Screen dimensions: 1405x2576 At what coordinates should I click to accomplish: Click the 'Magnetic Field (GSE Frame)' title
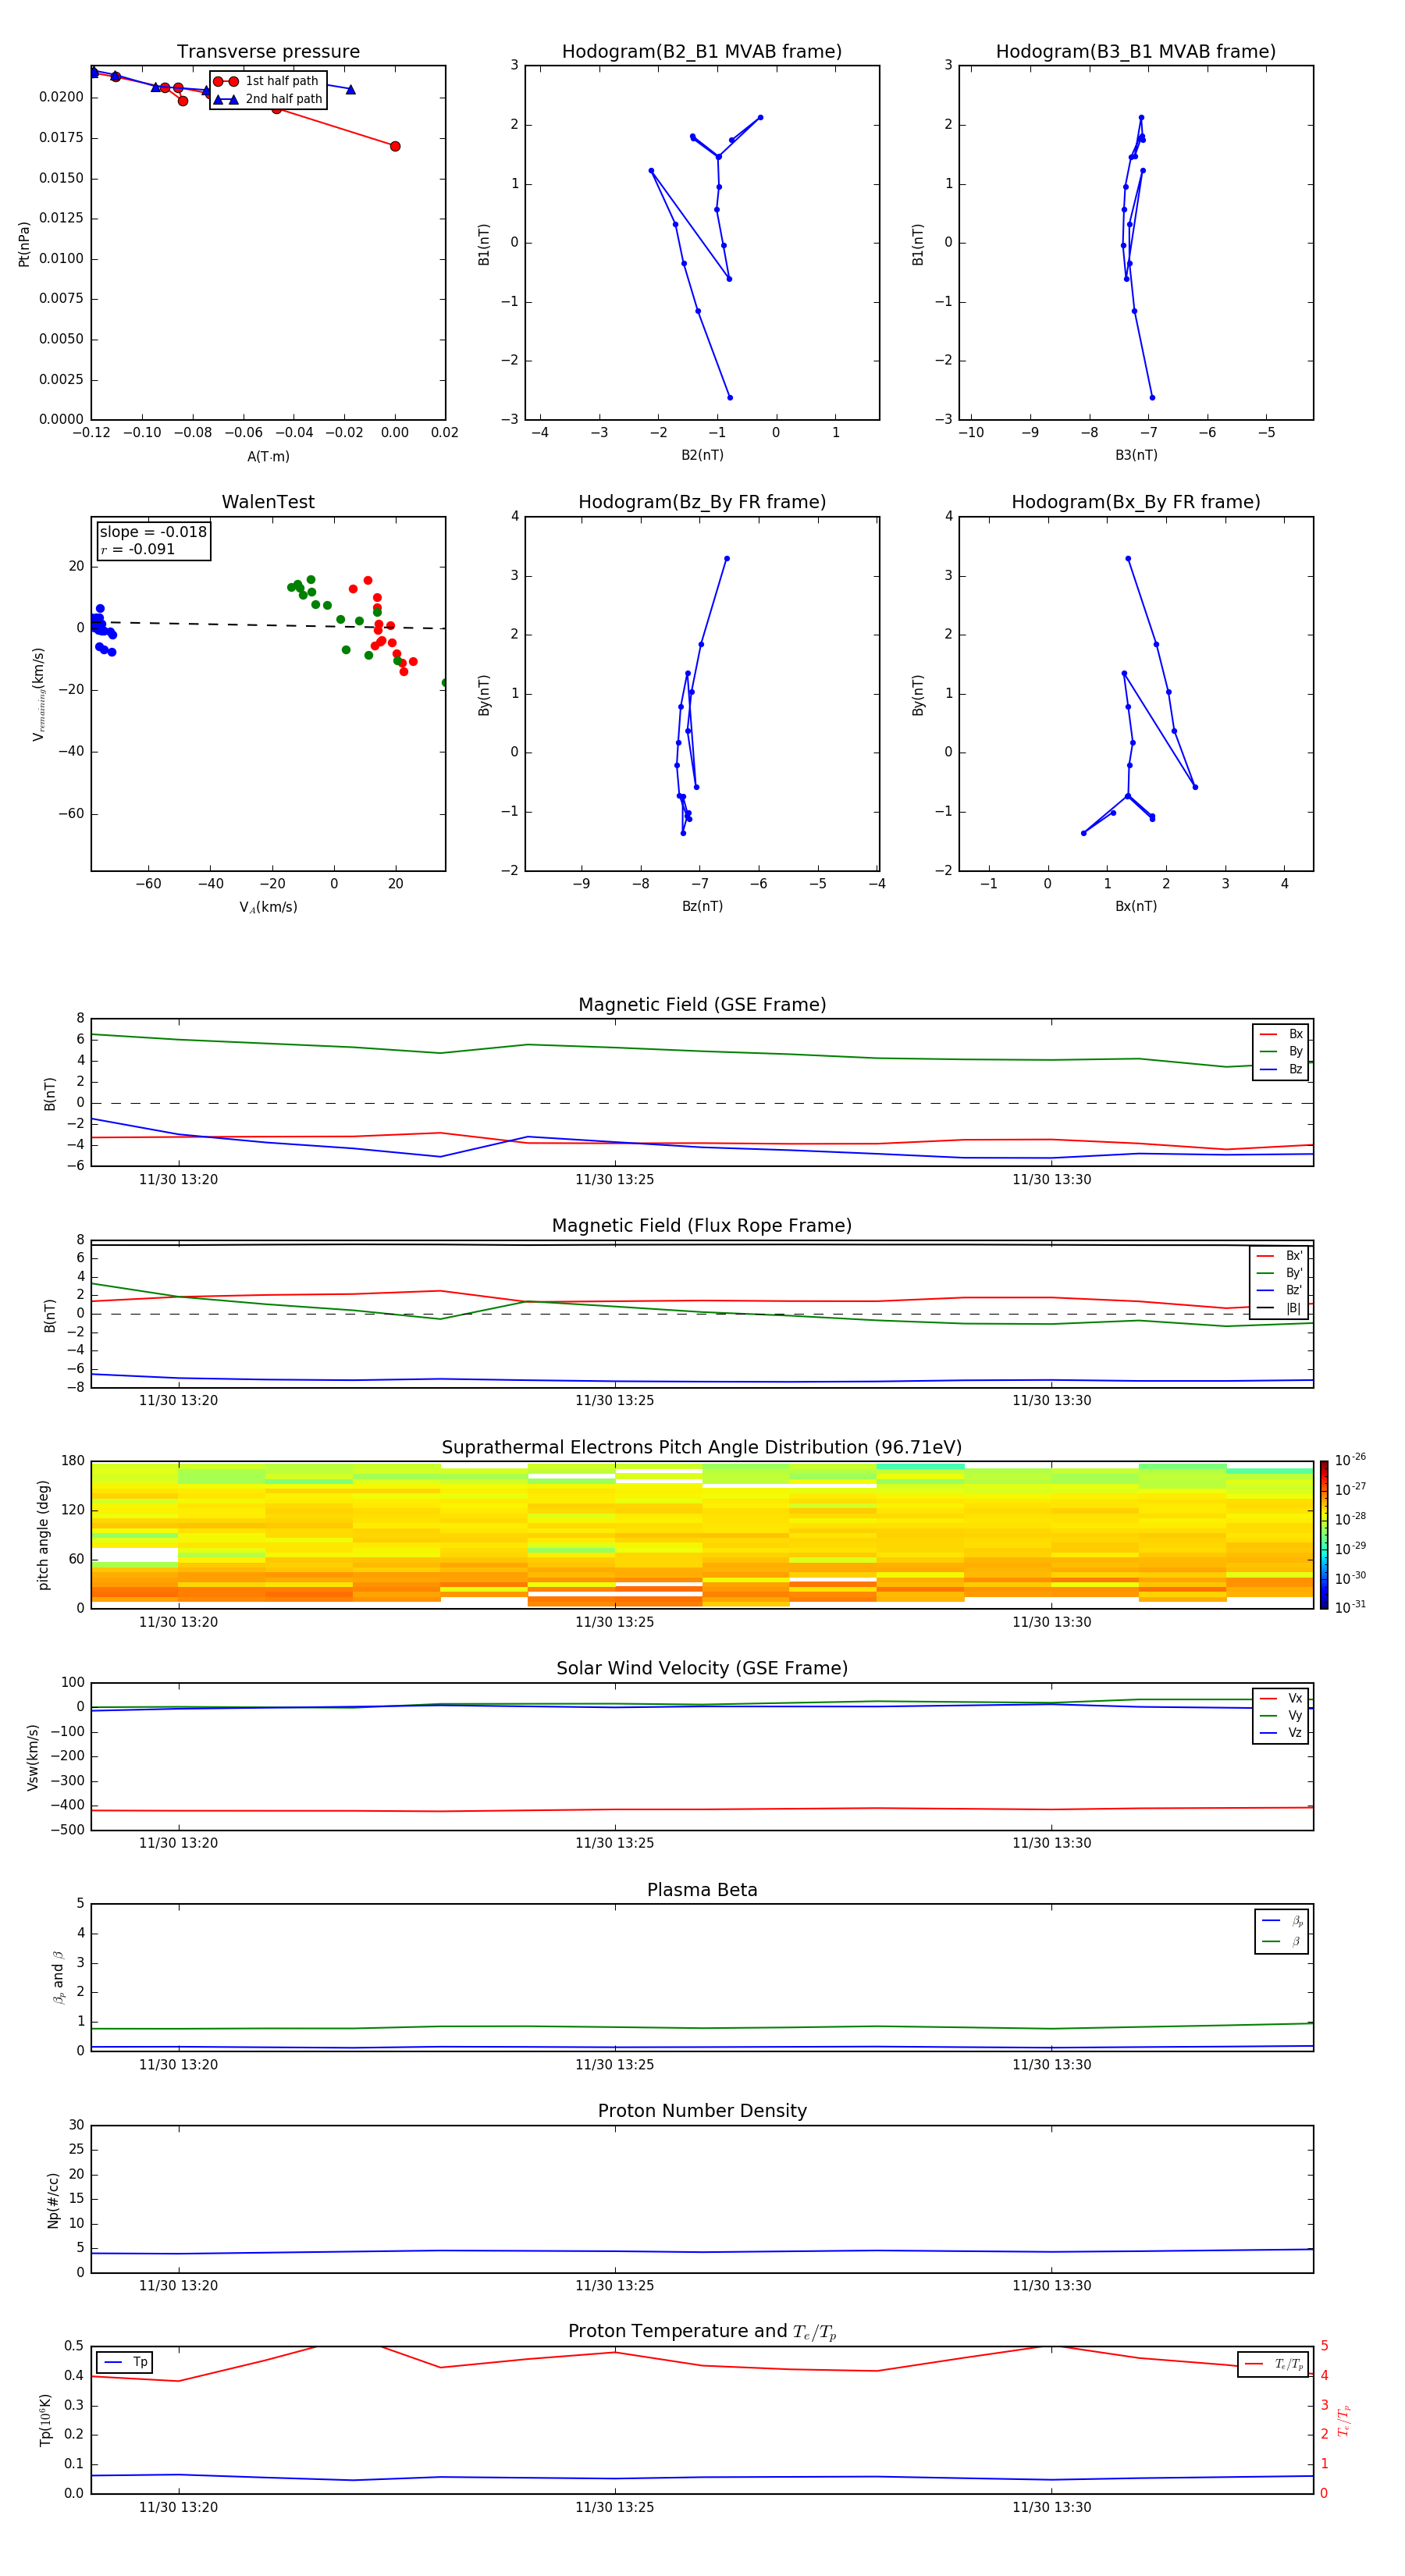tap(702, 1005)
